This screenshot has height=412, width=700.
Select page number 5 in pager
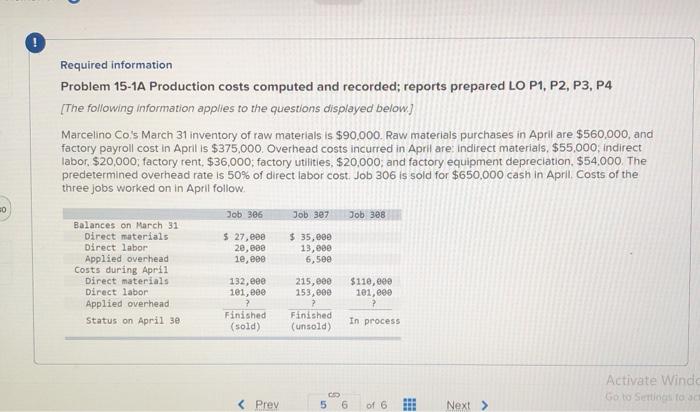[x=323, y=405]
